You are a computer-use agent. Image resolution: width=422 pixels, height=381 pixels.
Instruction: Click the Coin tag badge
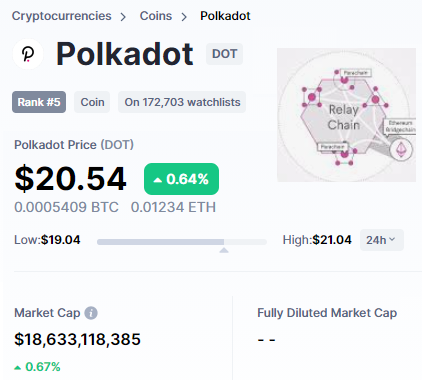coord(92,102)
